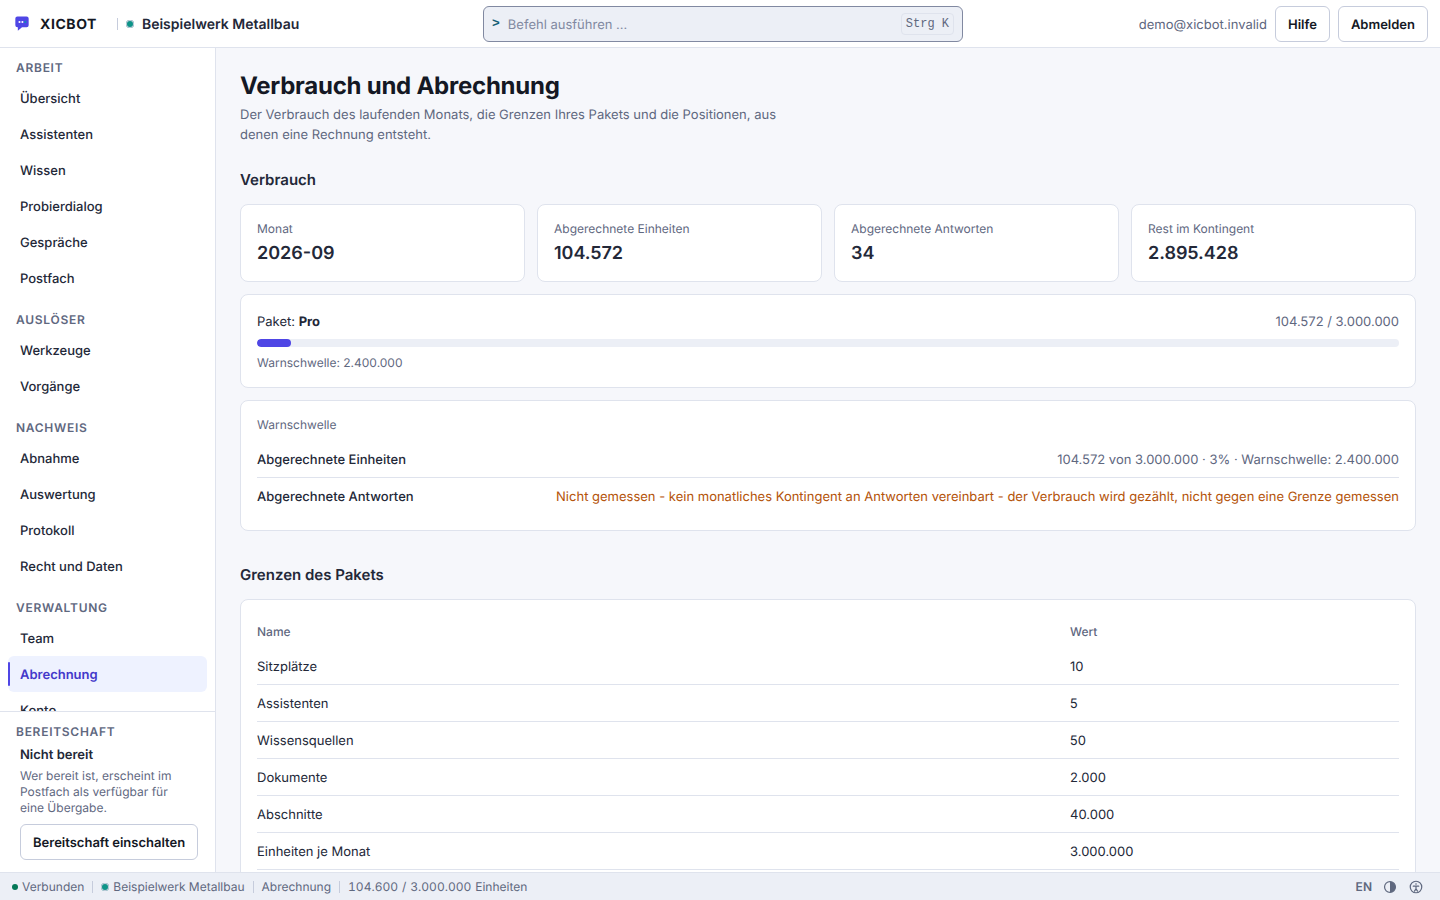Select the active Abrechnung sidebar item
Image resolution: width=1440 pixels, height=900 pixels.
coord(107,674)
